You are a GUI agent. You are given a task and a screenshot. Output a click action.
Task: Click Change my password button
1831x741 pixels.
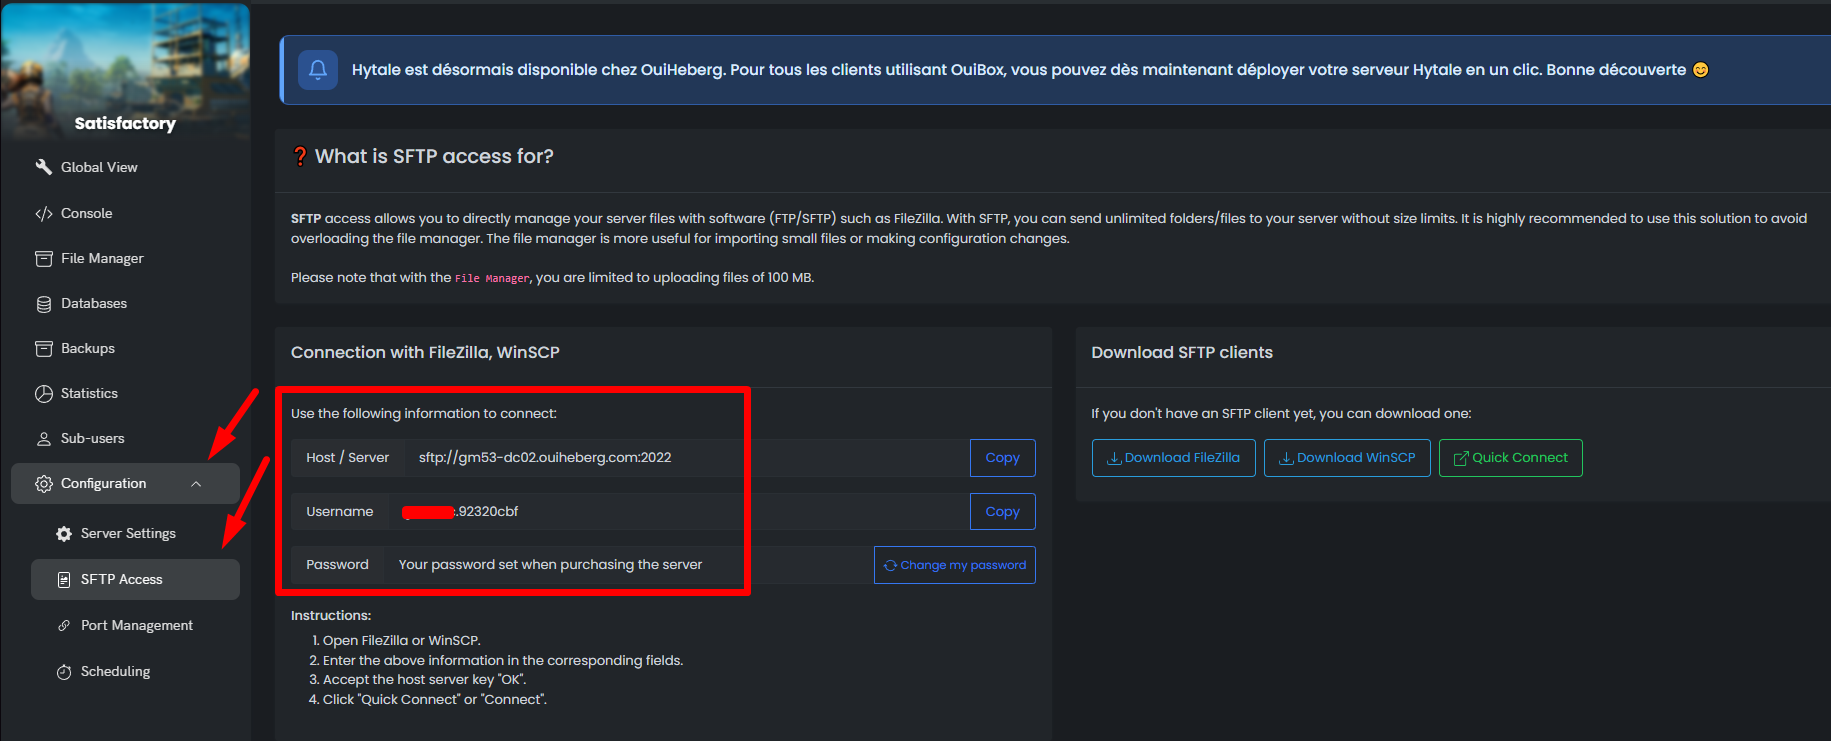[x=954, y=565]
